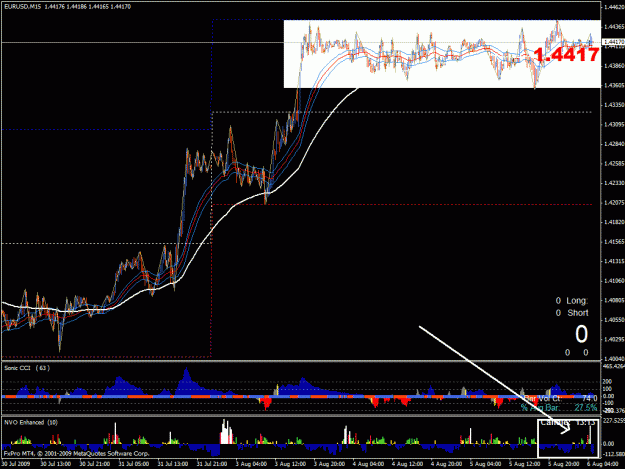Click the 1.44365 price scale value
The width and height of the screenshot is (625, 469).
614,27
